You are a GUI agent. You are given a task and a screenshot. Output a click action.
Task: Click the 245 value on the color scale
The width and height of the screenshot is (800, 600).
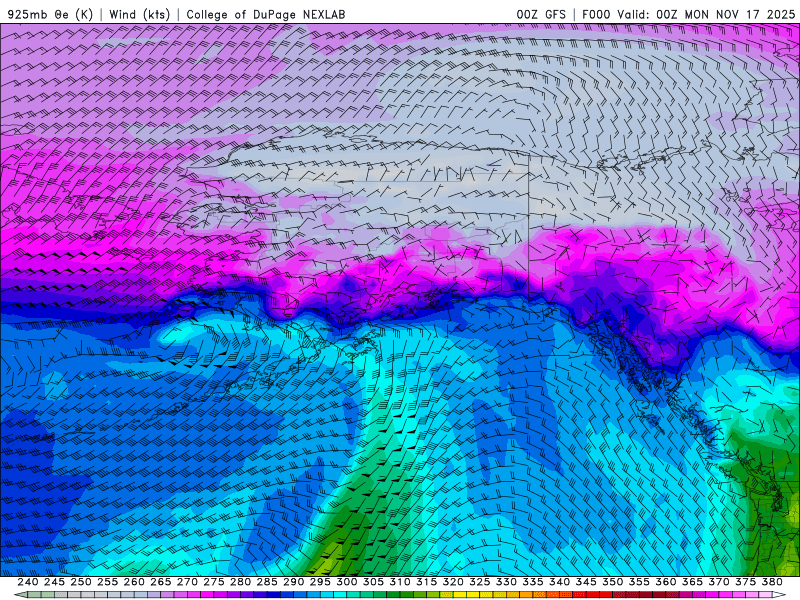(x=55, y=582)
